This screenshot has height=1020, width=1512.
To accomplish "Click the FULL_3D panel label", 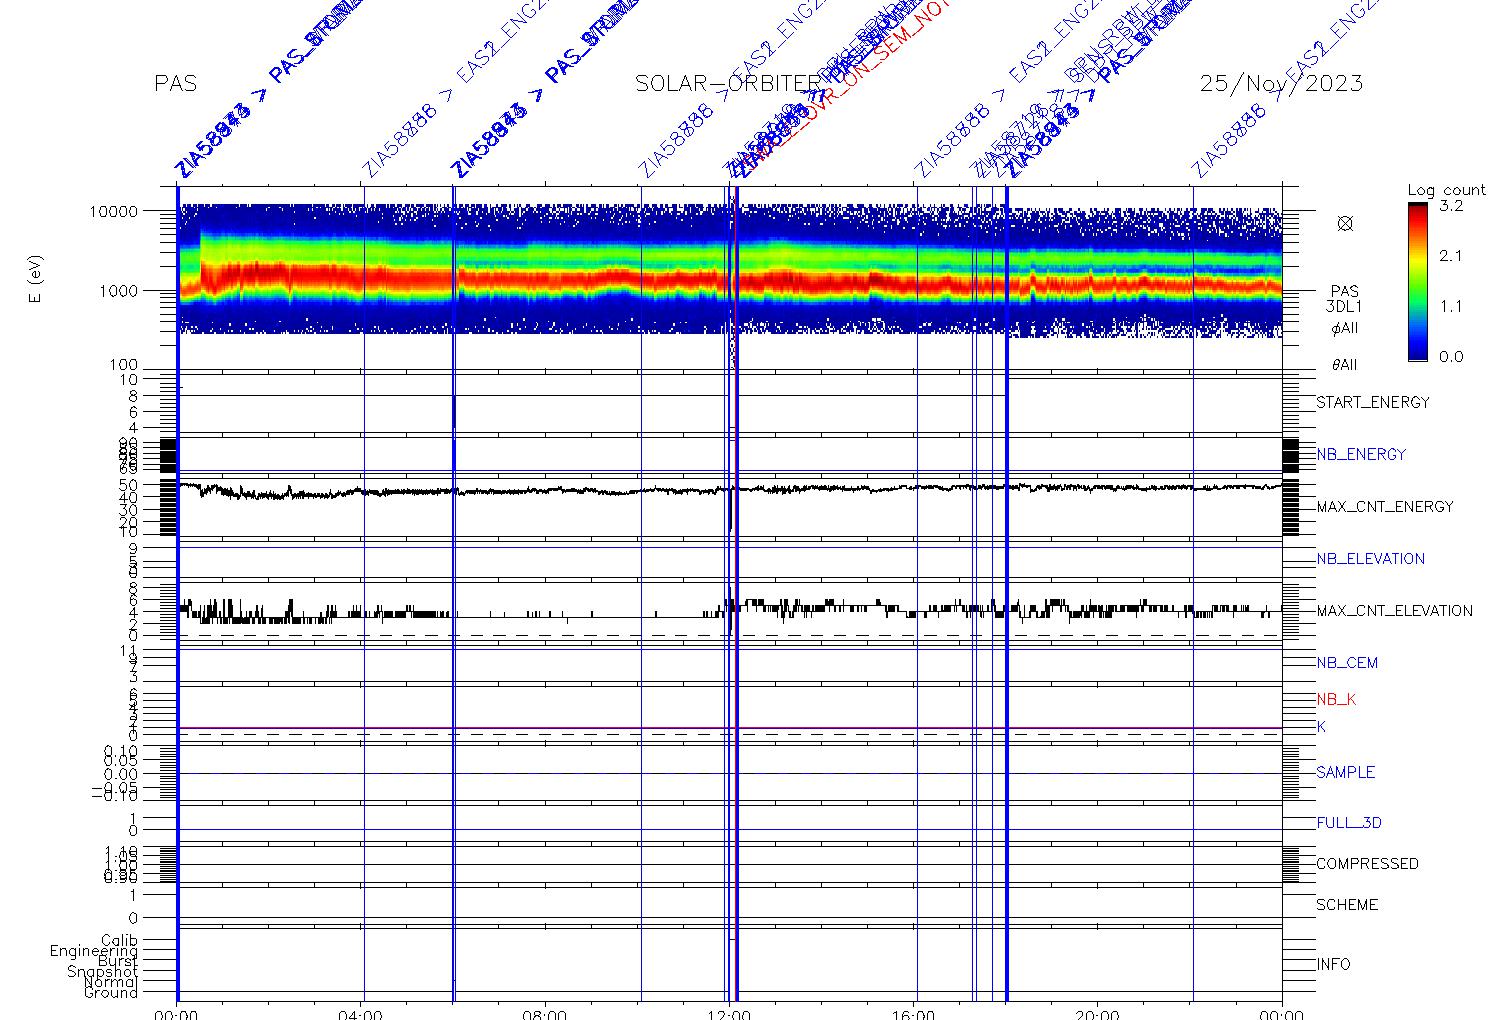I will tap(1348, 823).
